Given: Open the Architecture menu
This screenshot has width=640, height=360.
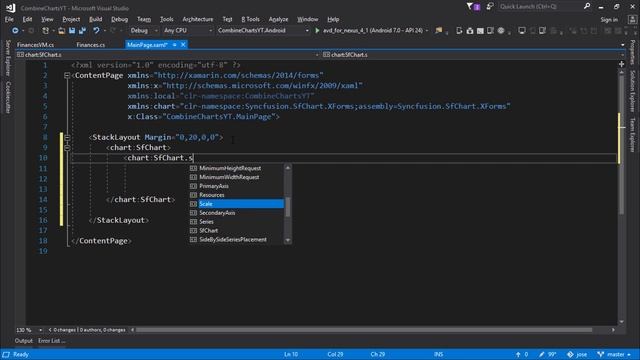Looking at the screenshot, I should pos(198,19).
